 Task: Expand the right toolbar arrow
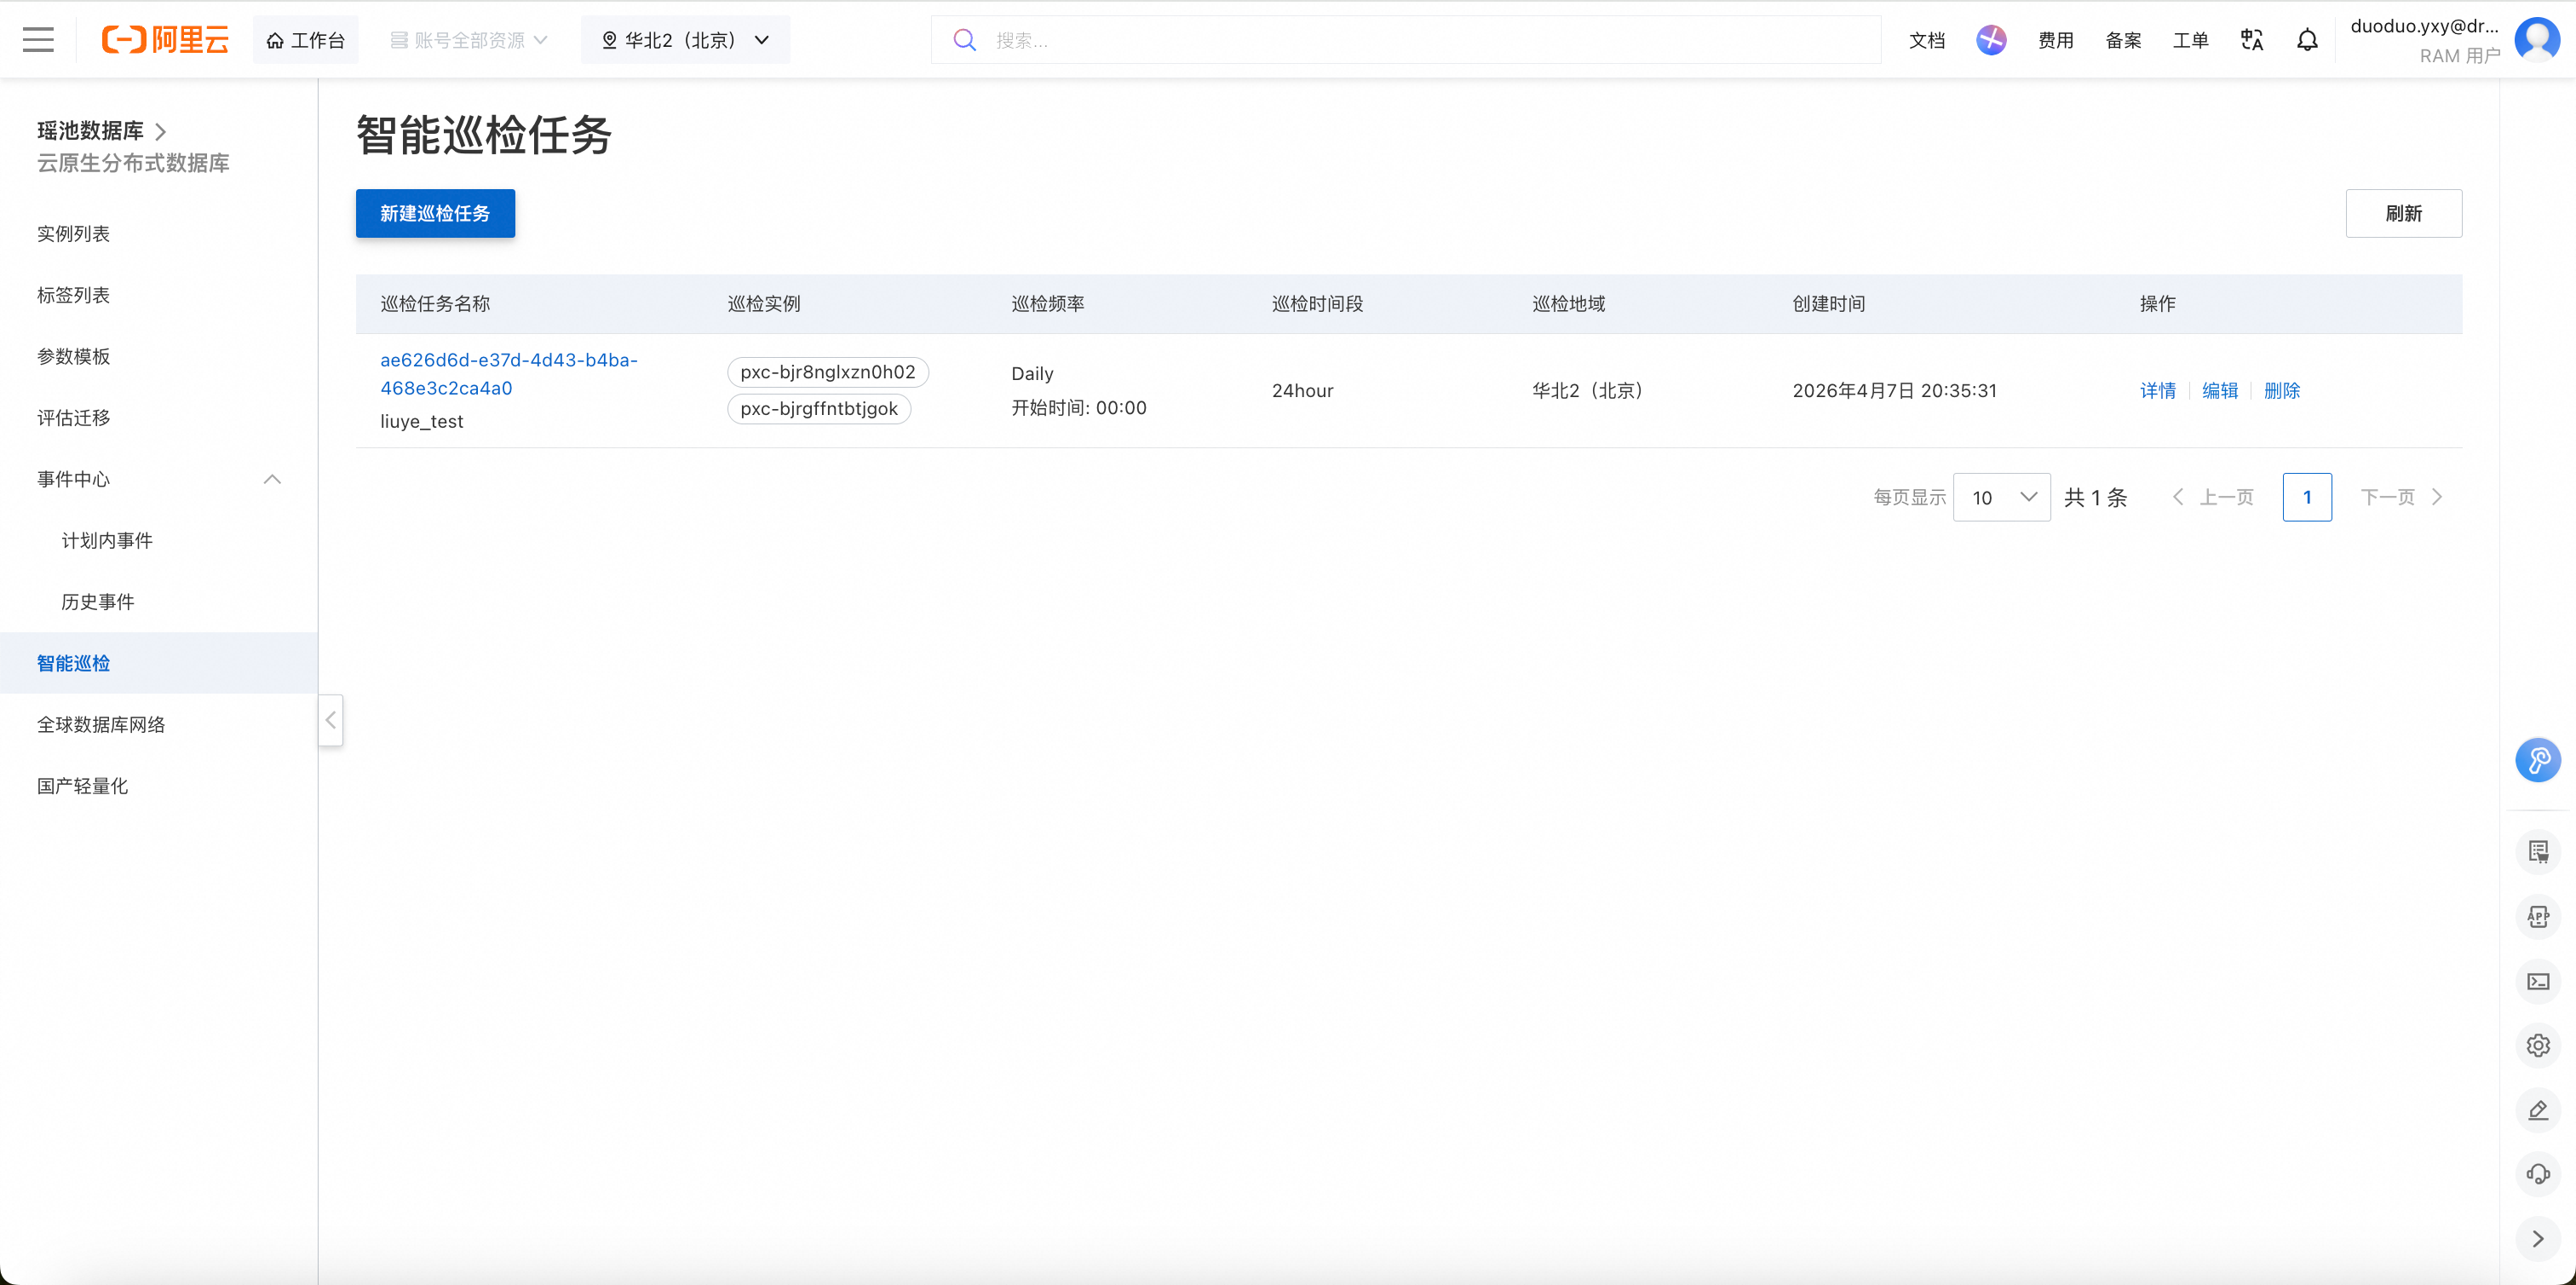pyautogui.click(x=2538, y=1239)
